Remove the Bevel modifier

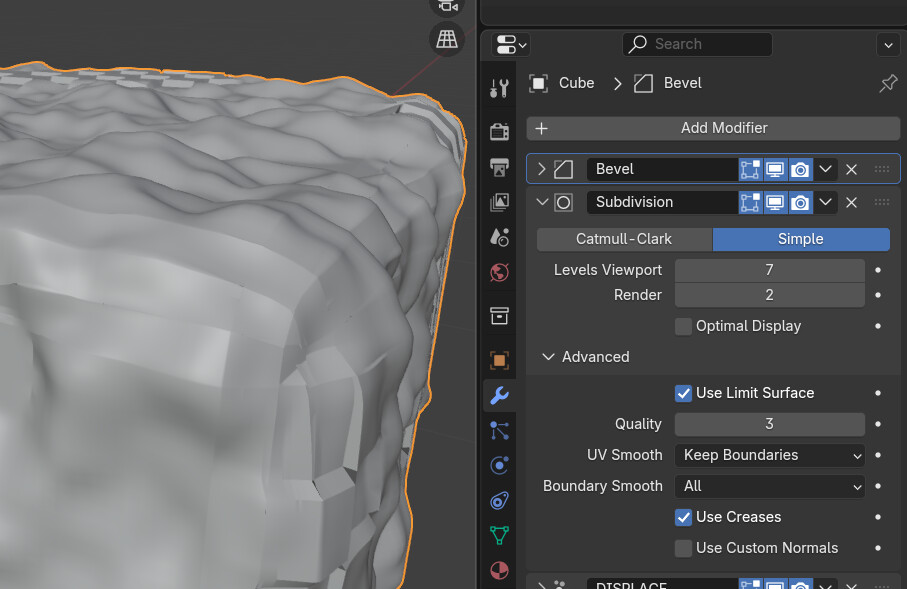851,170
